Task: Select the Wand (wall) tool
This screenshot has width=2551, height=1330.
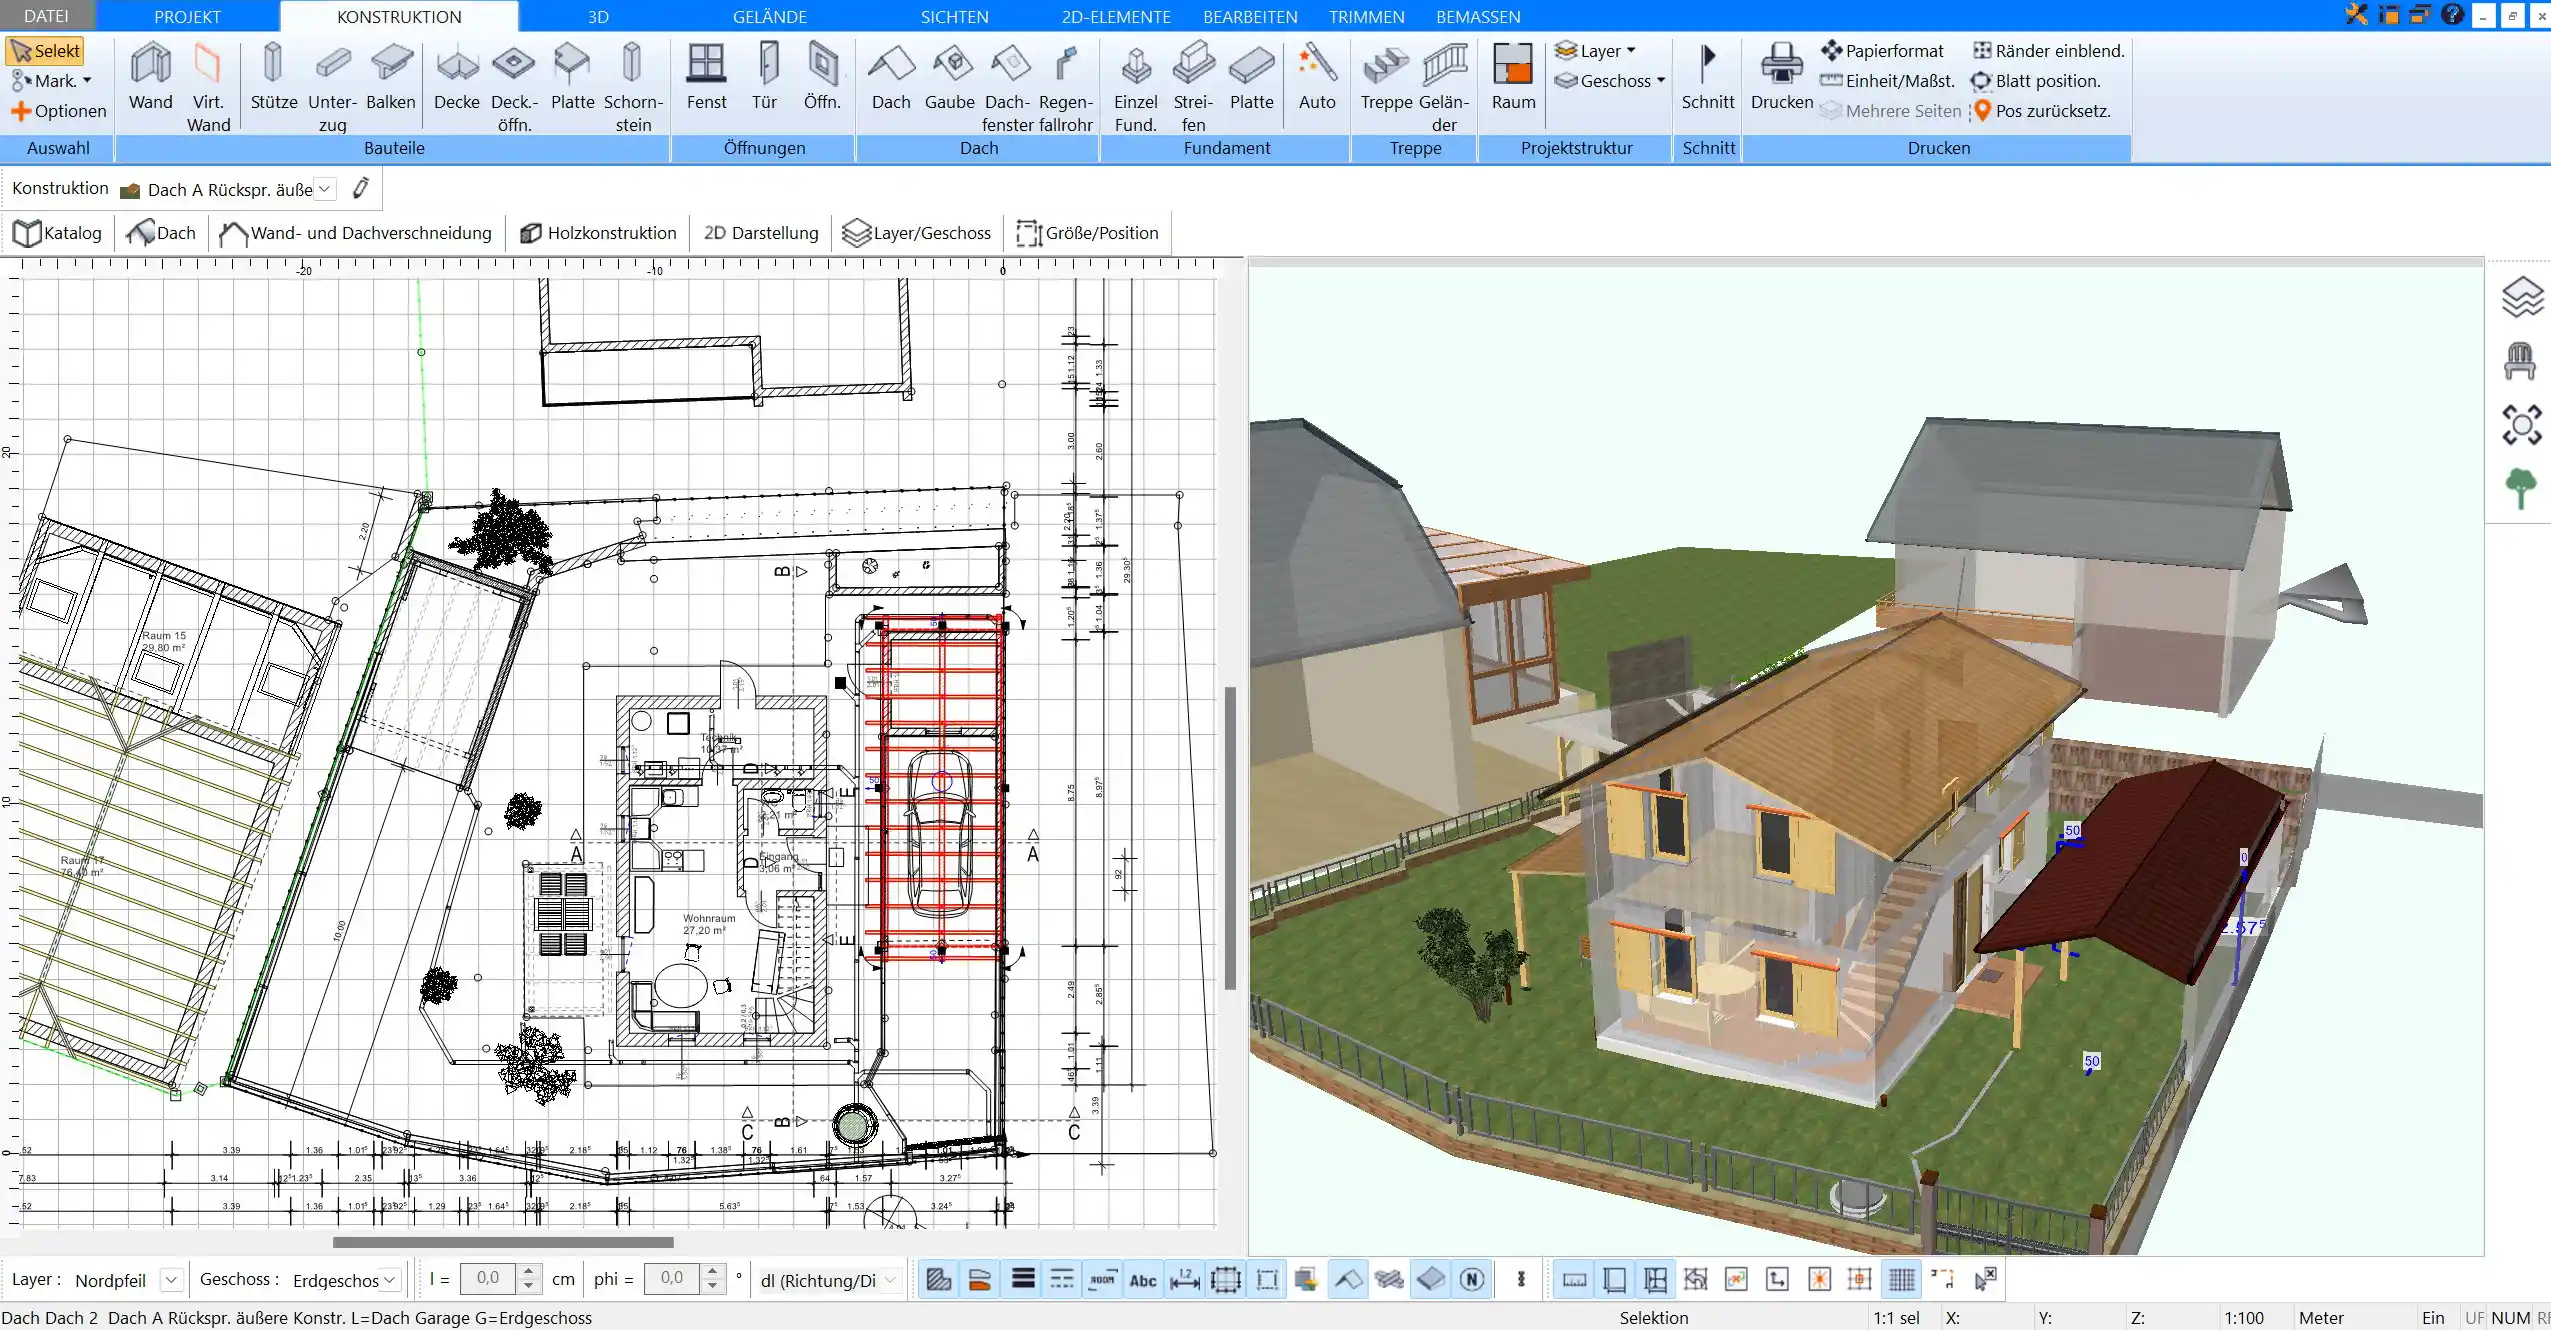Action: coord(151,77)
